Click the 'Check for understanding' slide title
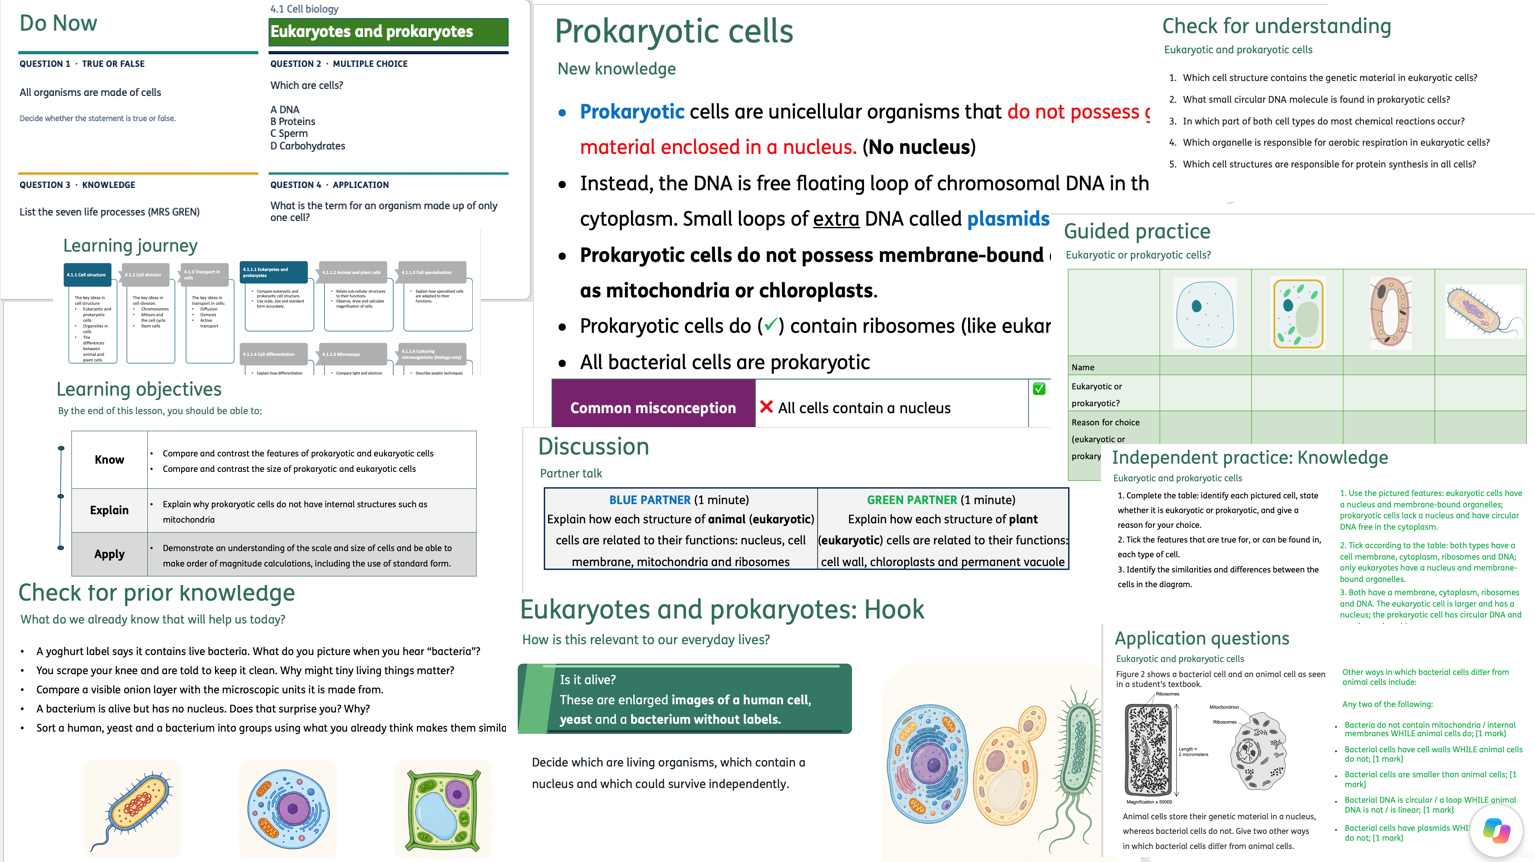Image resolution: width=1535 pixels, height=862 pixels. click(x=1276, y=26)
